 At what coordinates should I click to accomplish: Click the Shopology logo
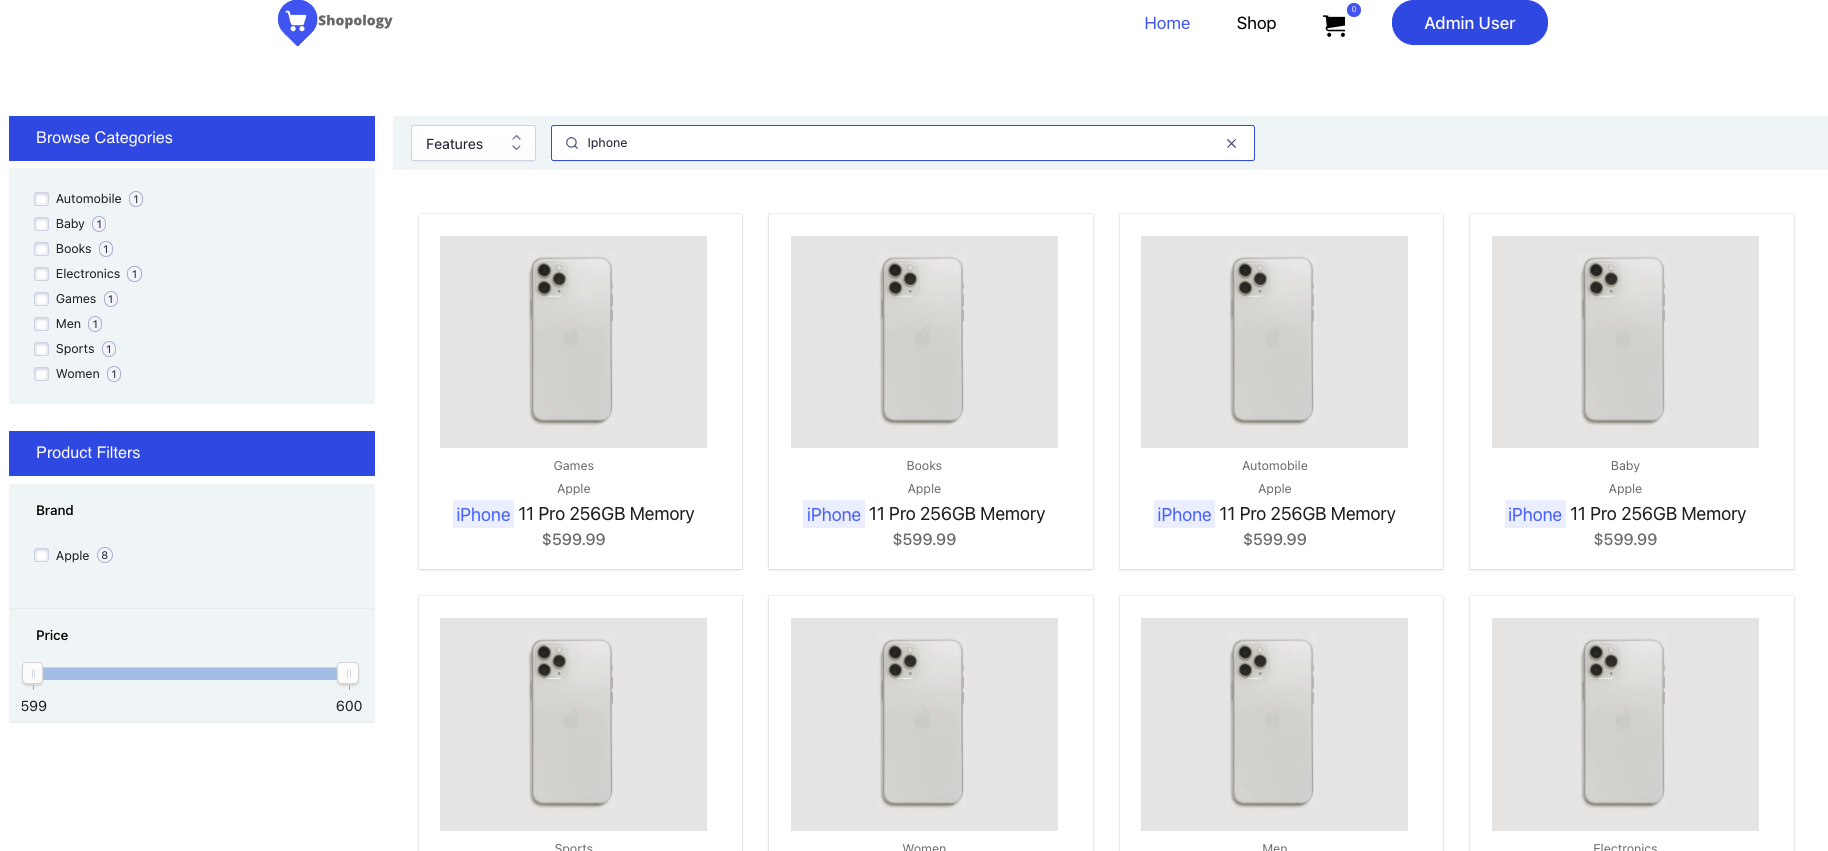tap(335, 23)
